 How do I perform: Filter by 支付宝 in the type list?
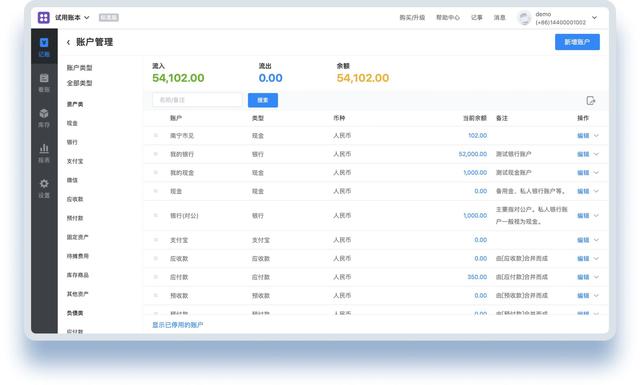pos(75,161)
